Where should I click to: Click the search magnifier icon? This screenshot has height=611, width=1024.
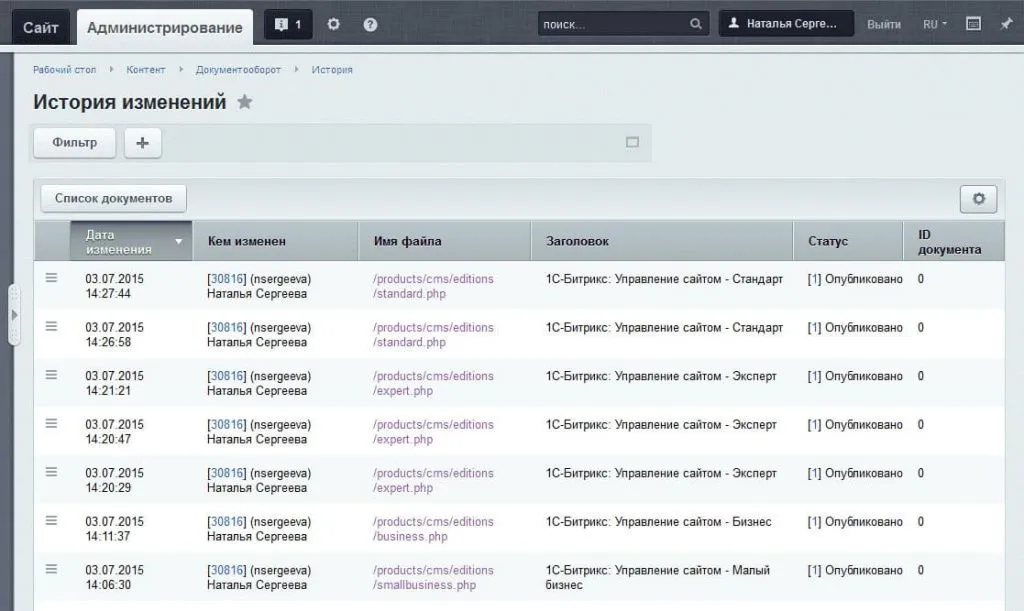point(696,24)
